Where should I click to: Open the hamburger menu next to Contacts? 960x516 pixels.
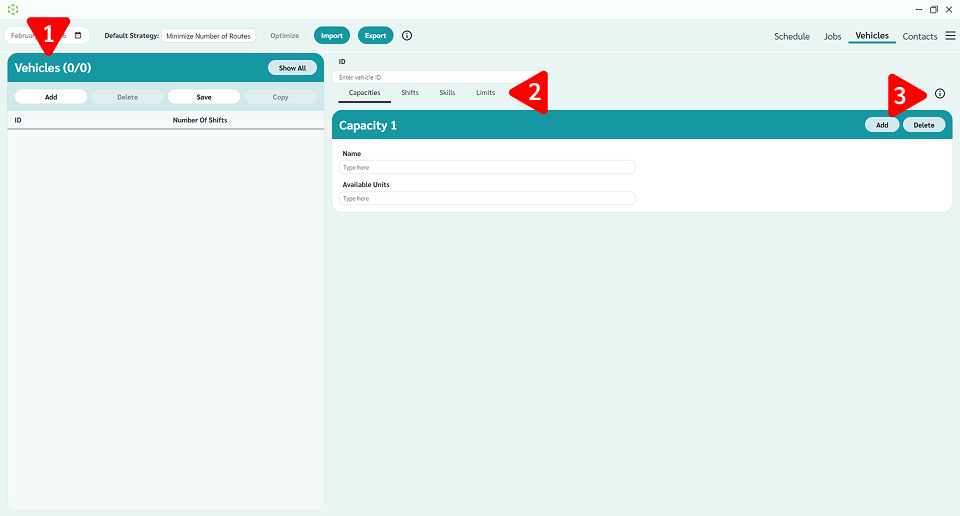(x=949, y=36)
